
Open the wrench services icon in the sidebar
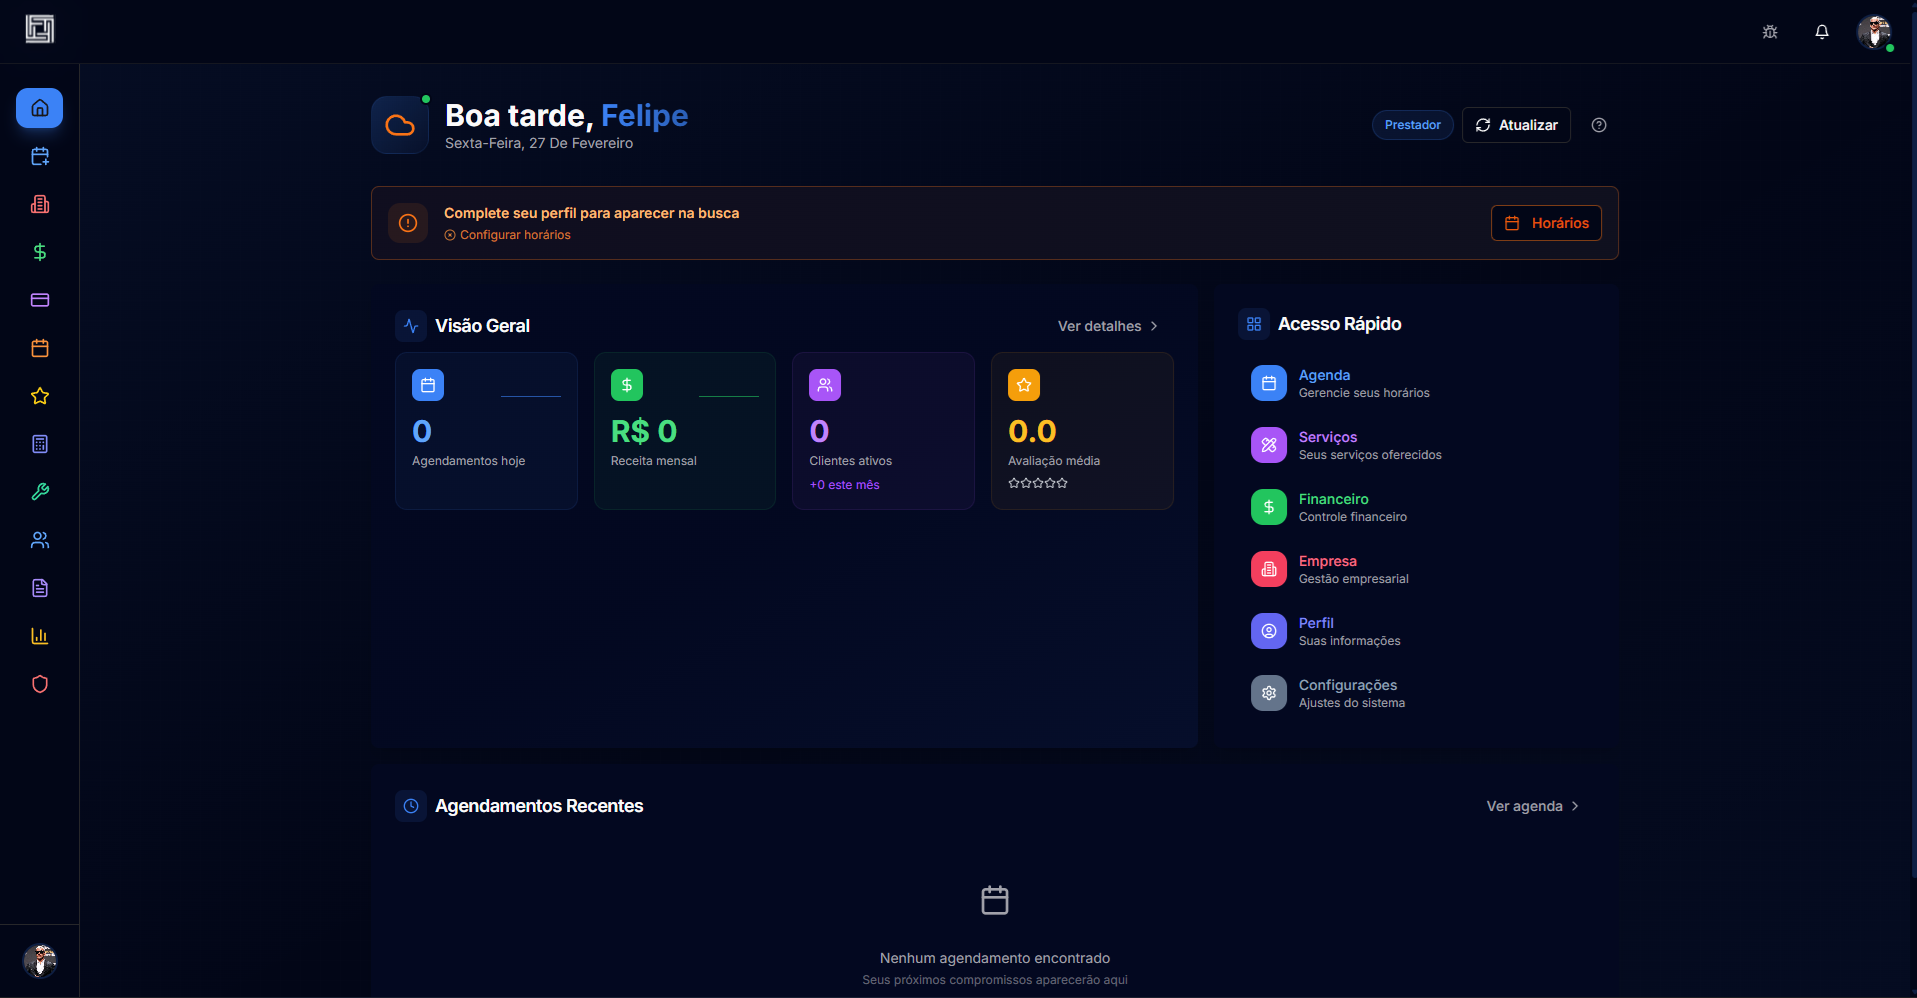39,492
